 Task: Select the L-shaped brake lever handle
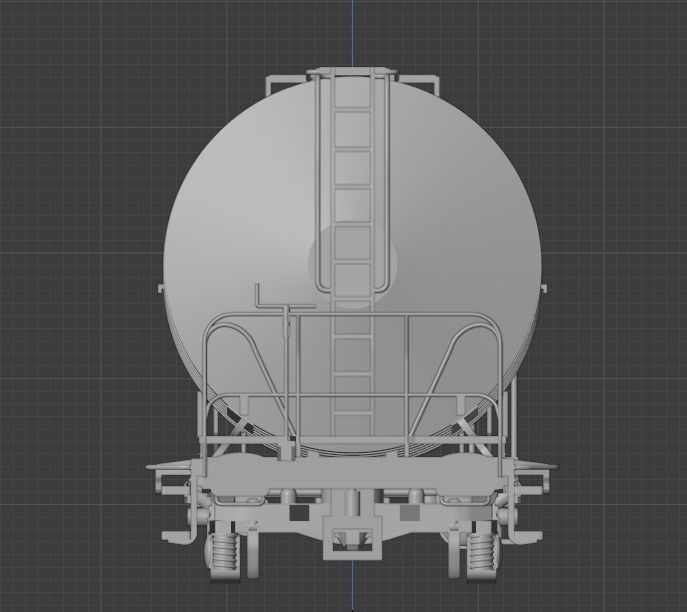[284, 298]
